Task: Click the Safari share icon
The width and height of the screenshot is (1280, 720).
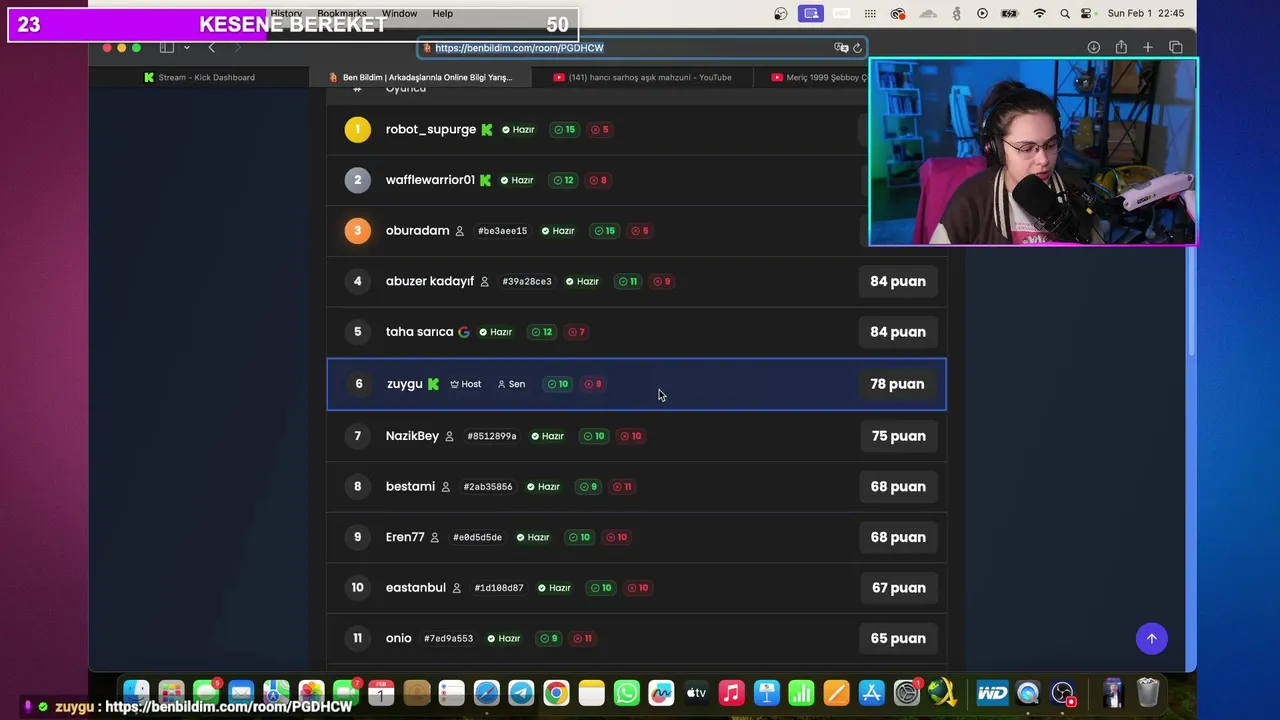Action: click(1121, 47)
